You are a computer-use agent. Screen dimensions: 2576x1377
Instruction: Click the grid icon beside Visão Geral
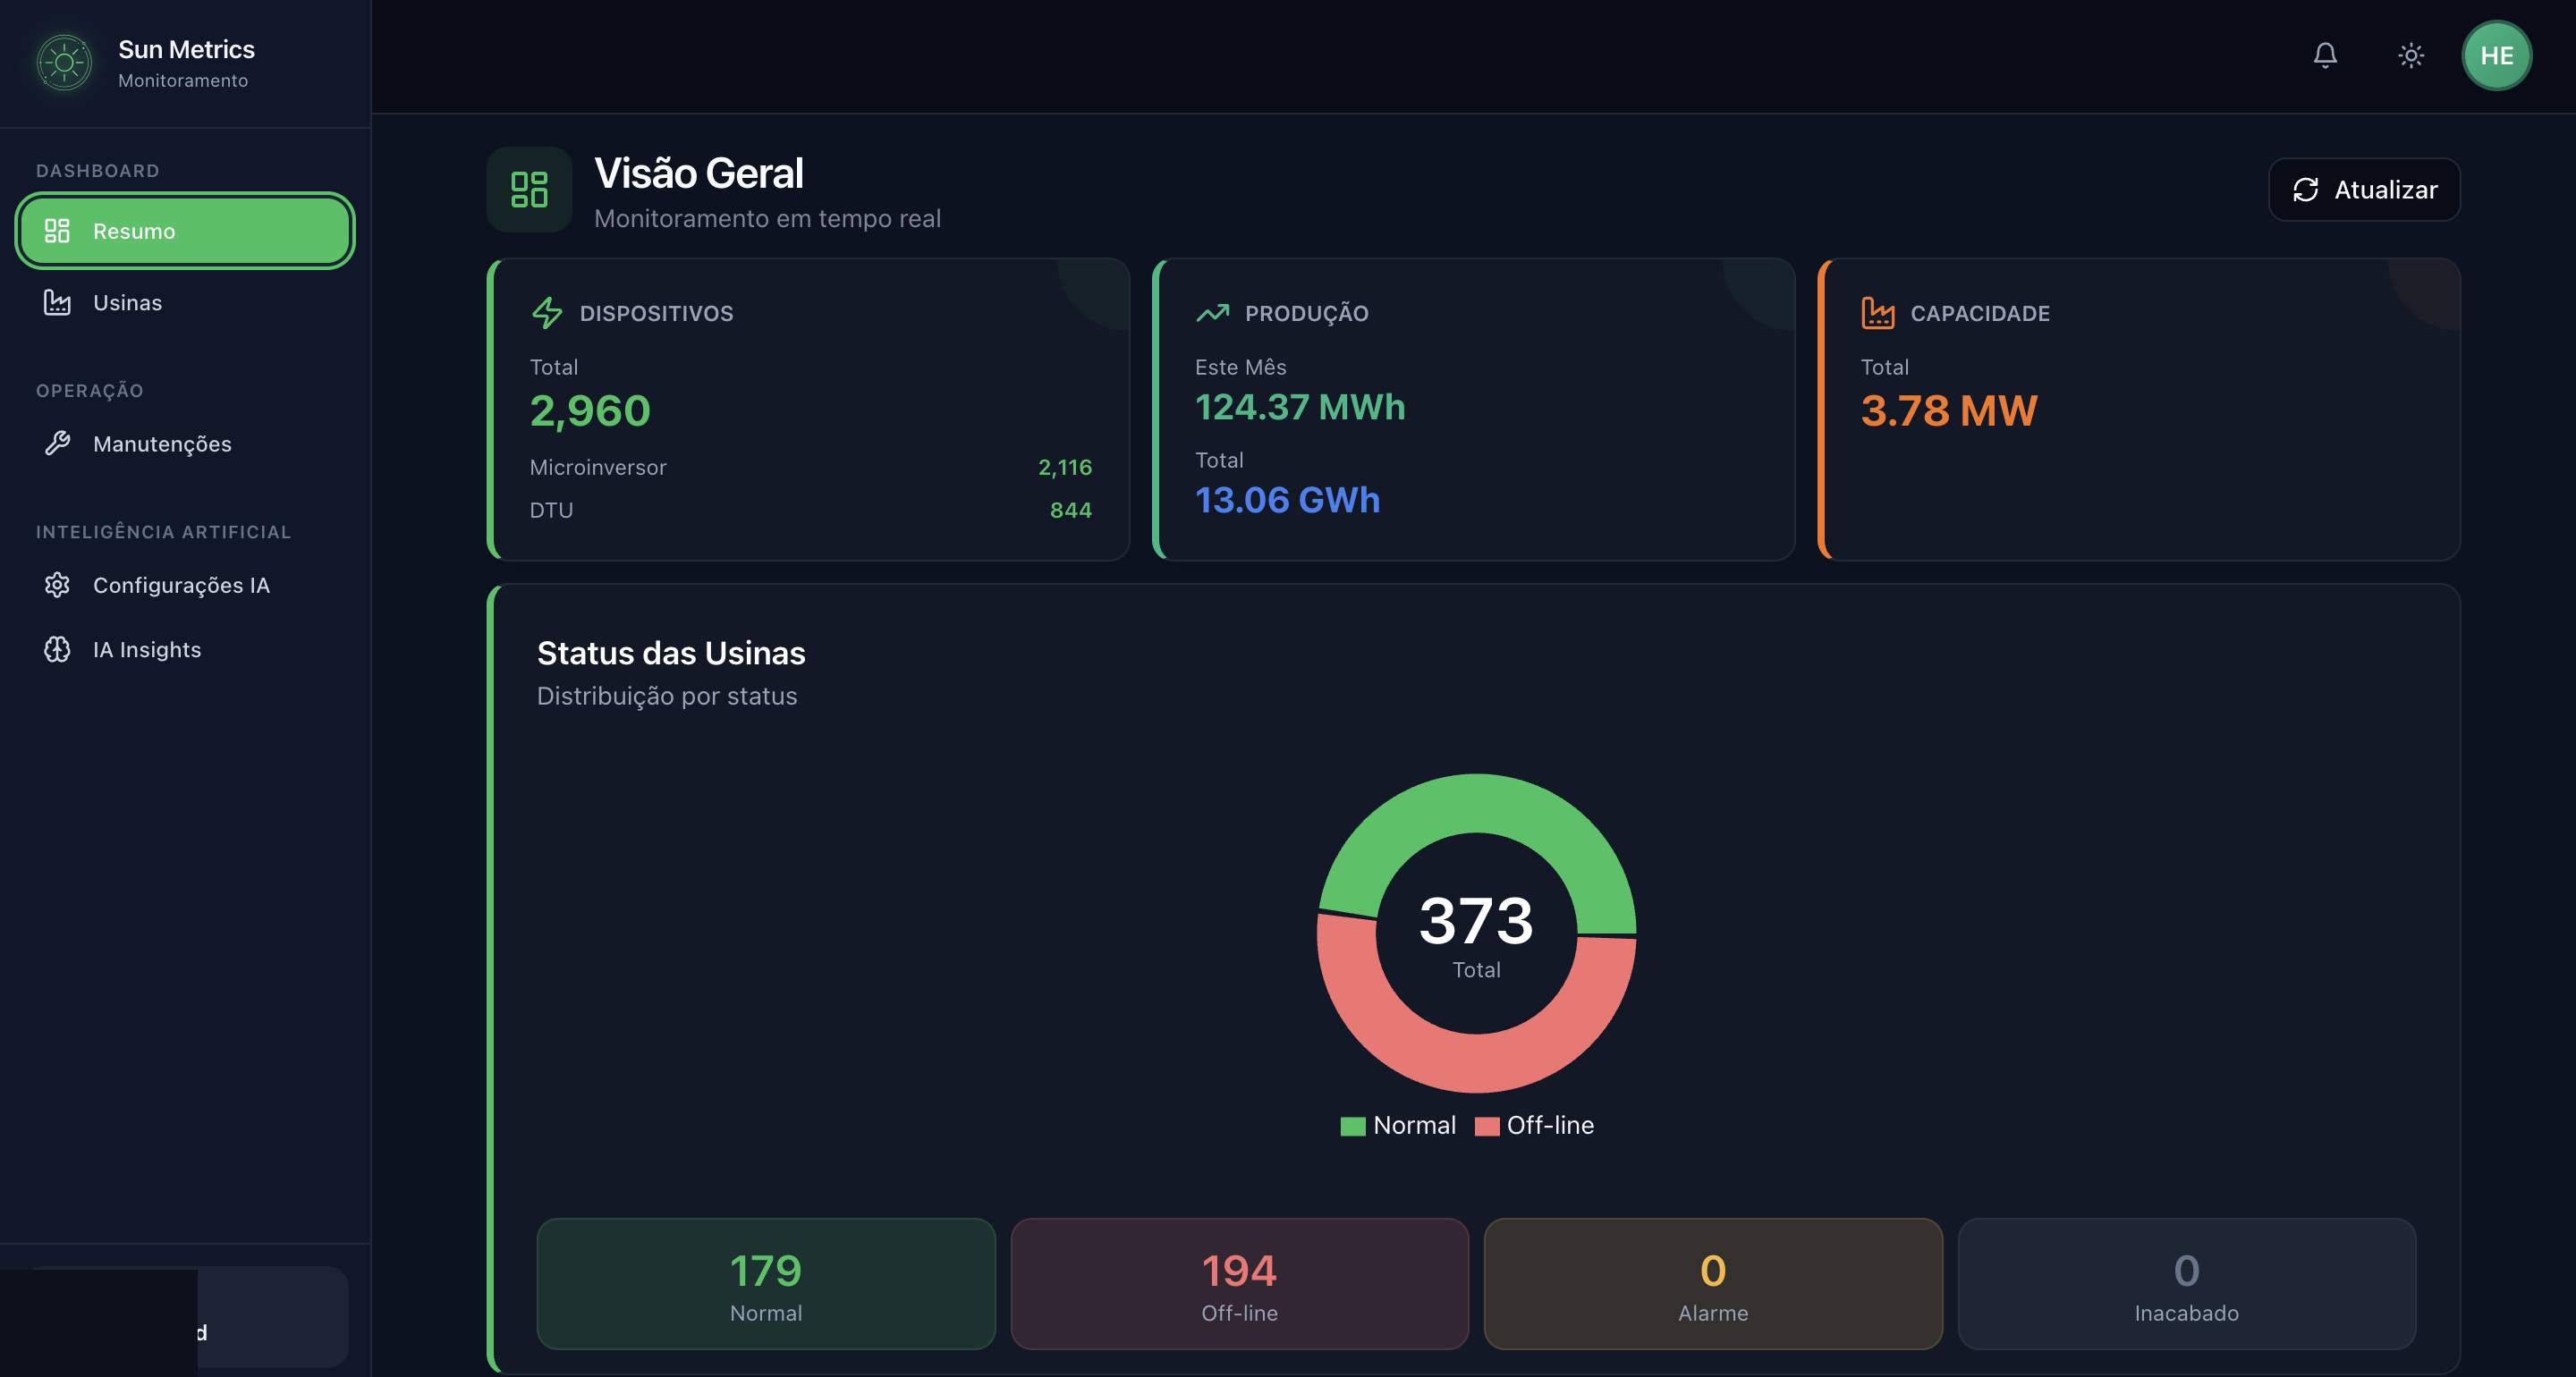pyautogui.click(x=529, y=189)
